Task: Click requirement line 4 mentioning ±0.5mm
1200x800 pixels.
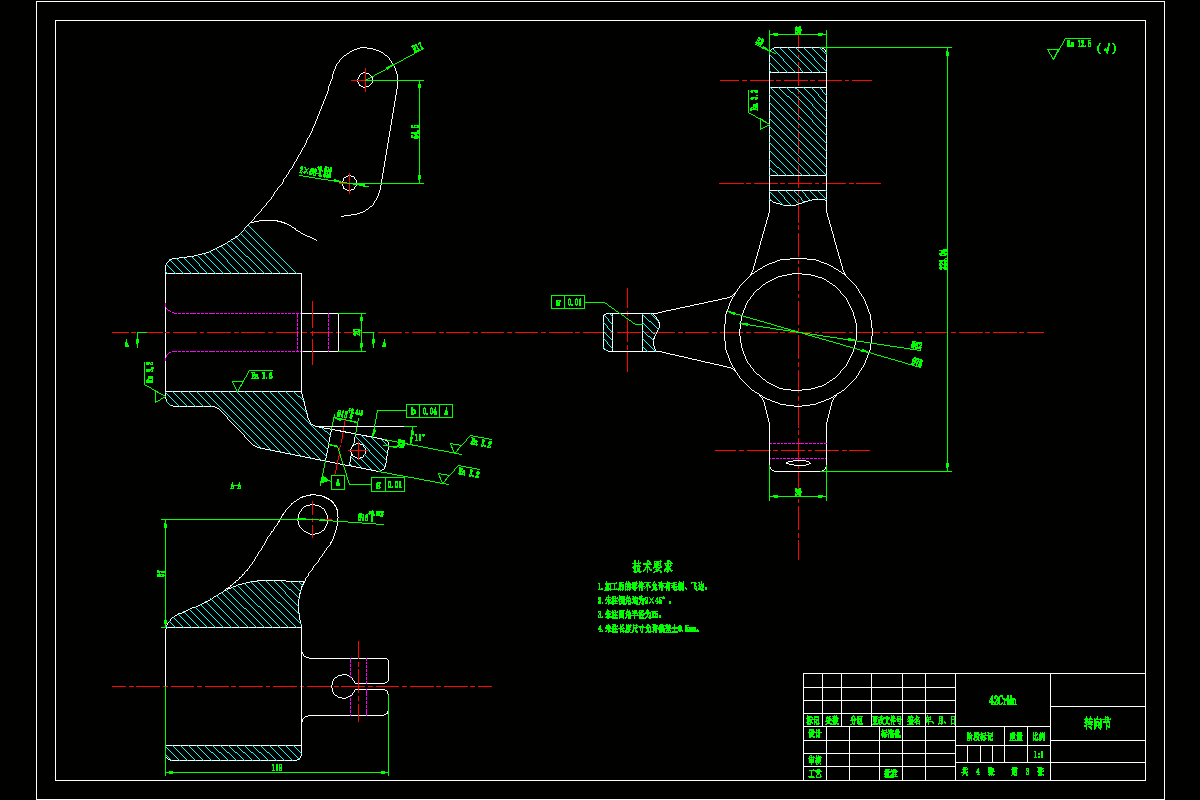Action: [x=648, y=629]
